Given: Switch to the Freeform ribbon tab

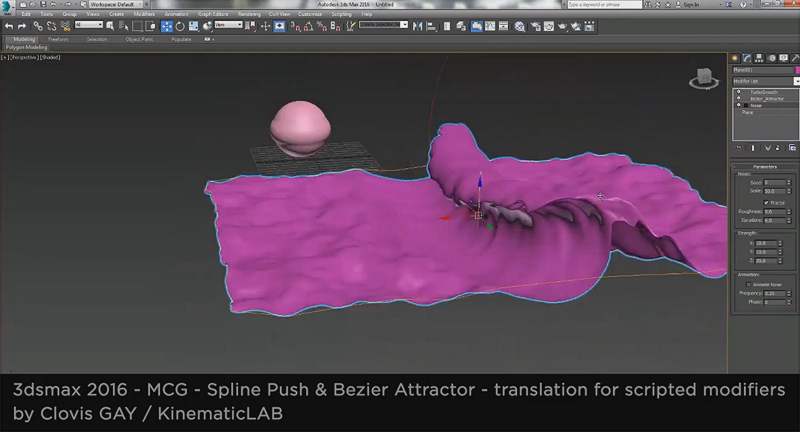Looking at the screenshot, I should click(x=58, y=39).
